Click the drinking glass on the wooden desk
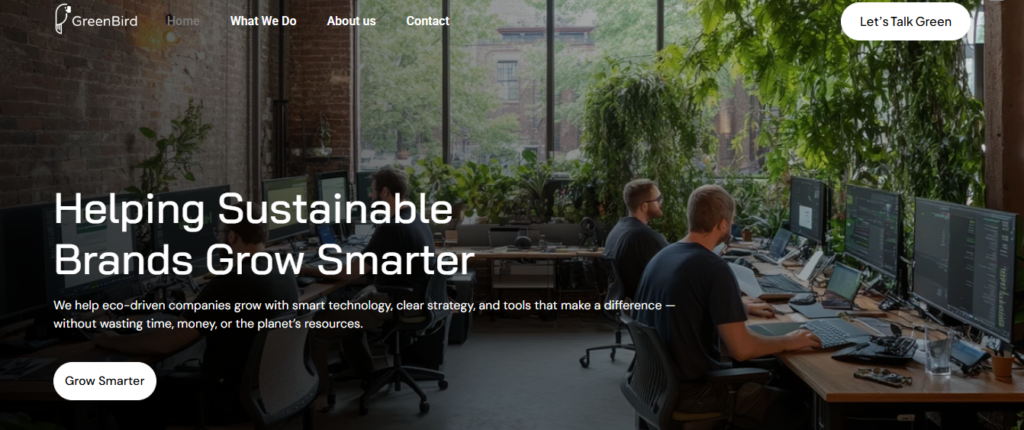This screenshot has height=430, width=1024. 938,352
